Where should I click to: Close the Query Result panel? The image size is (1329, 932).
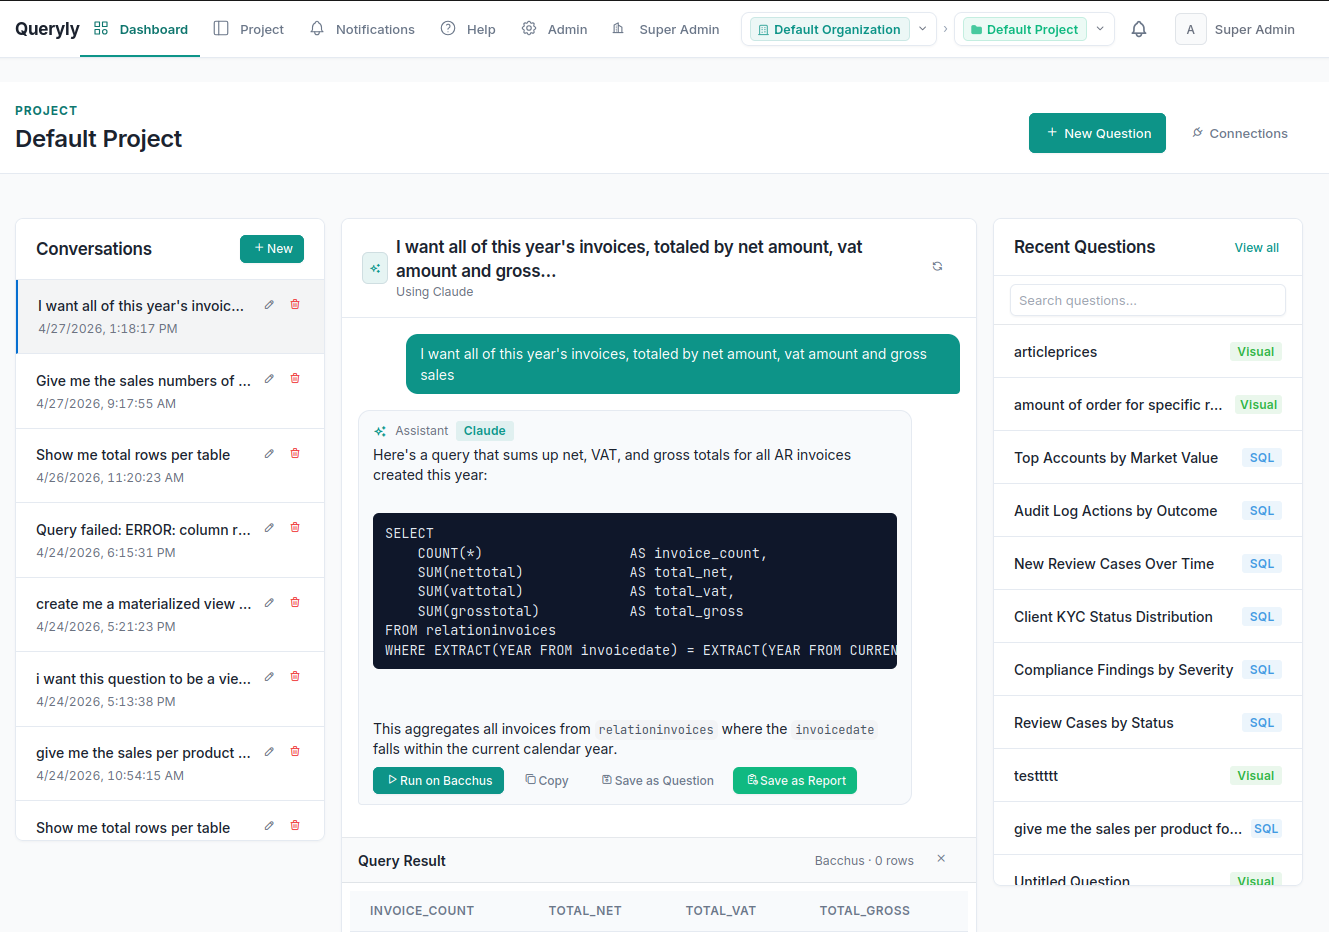(941, 859)
